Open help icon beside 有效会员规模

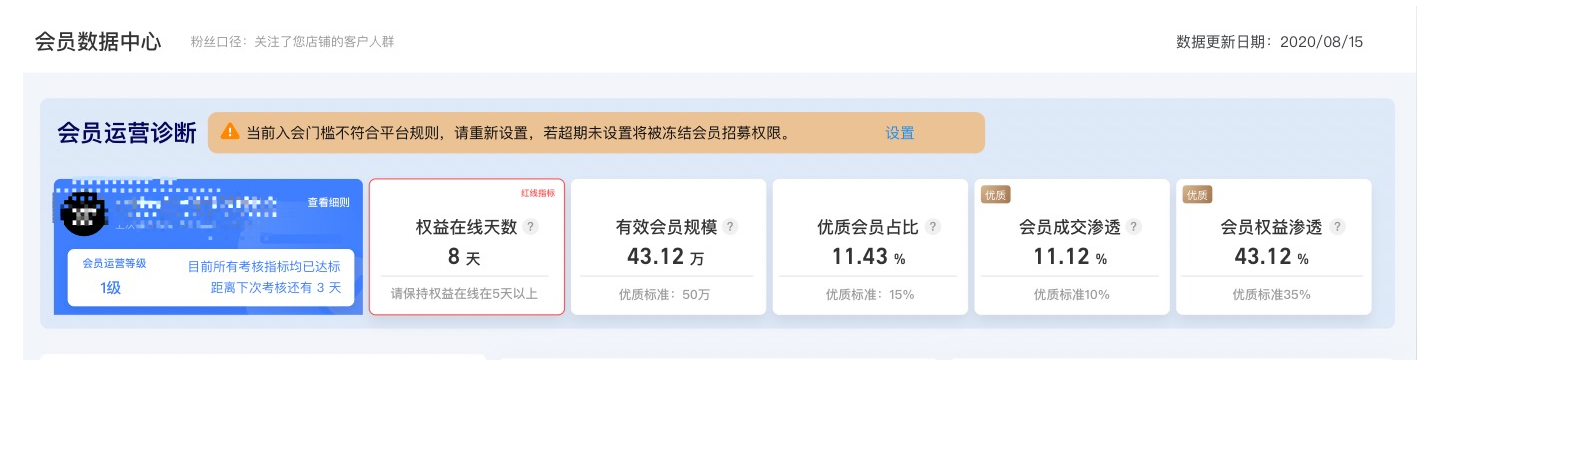point(731,227)
